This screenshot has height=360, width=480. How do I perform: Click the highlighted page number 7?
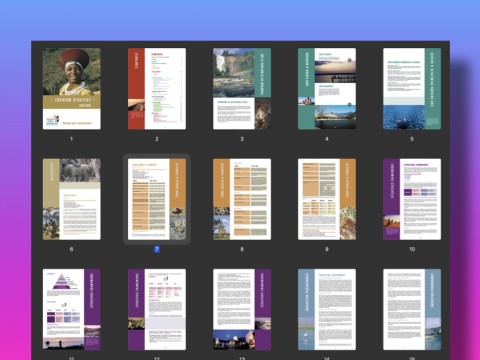pos(157,249)
